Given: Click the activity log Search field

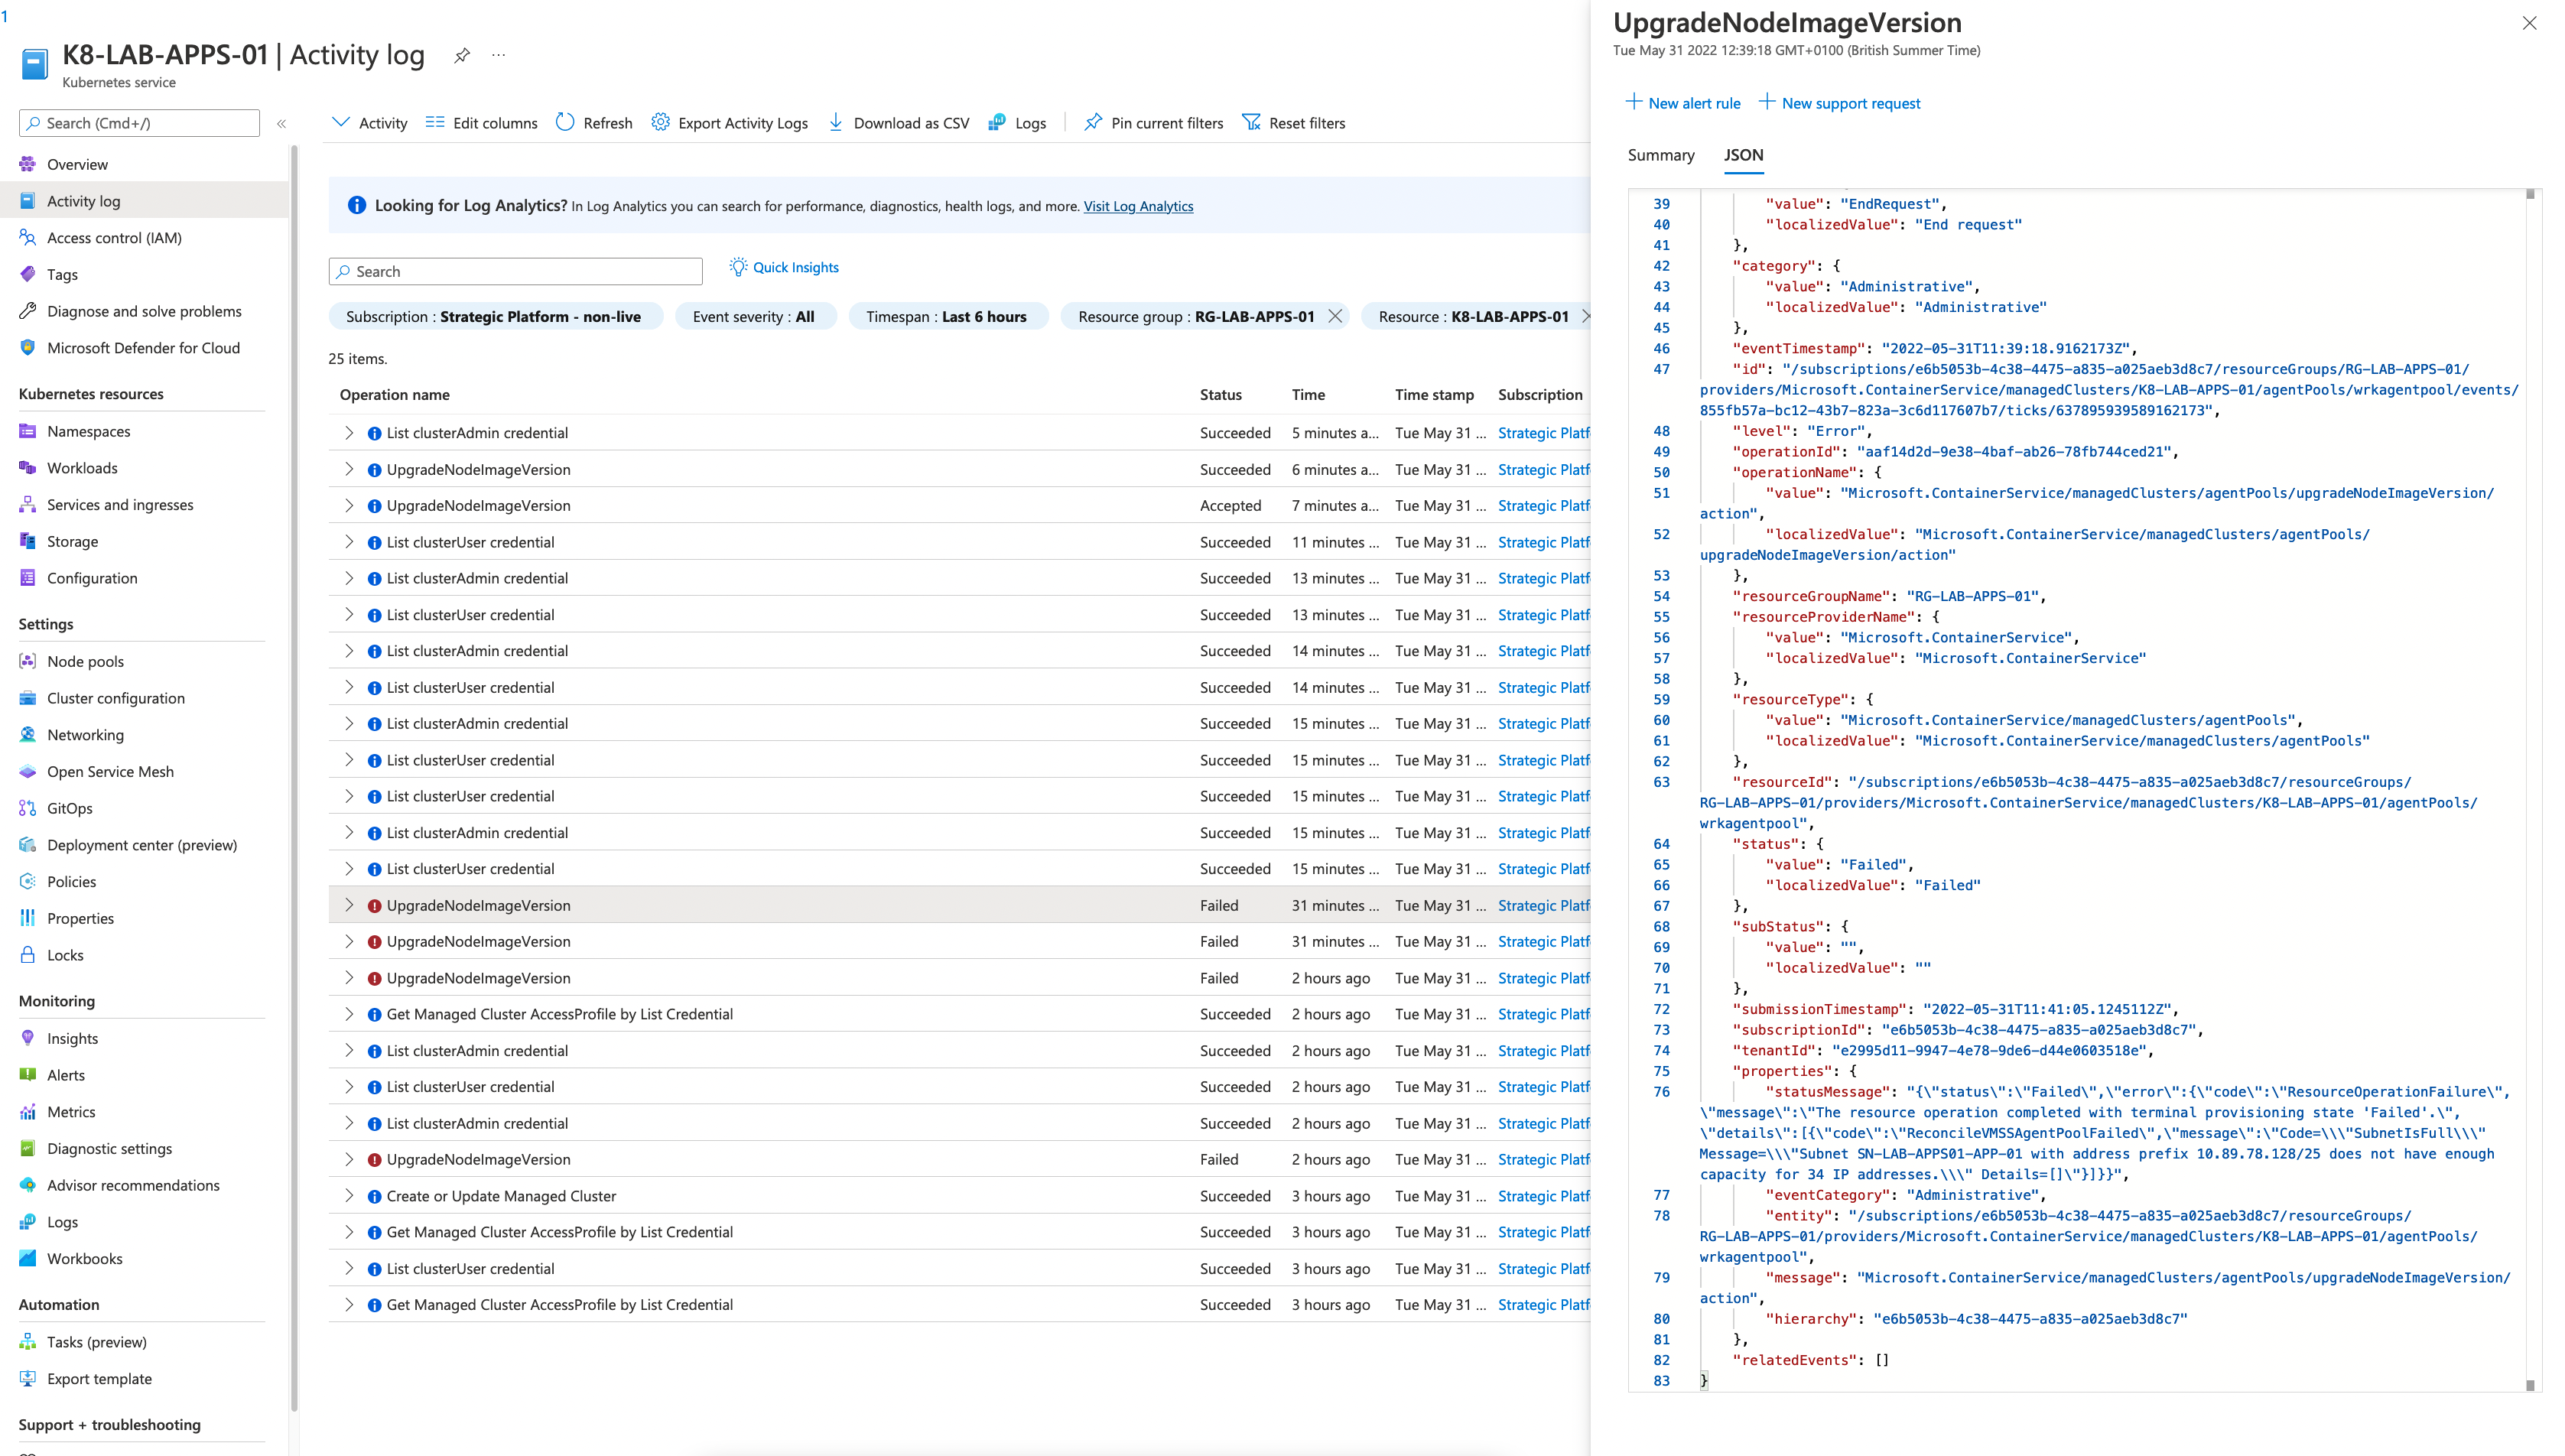Looking at the screenshot, I should point(515,271).
